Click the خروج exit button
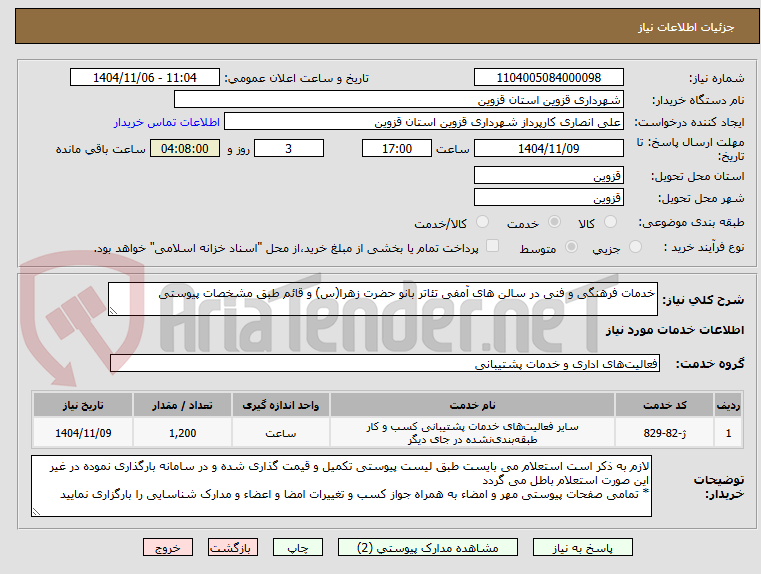The width and height of the screenshot is (761, 574). 167,547
